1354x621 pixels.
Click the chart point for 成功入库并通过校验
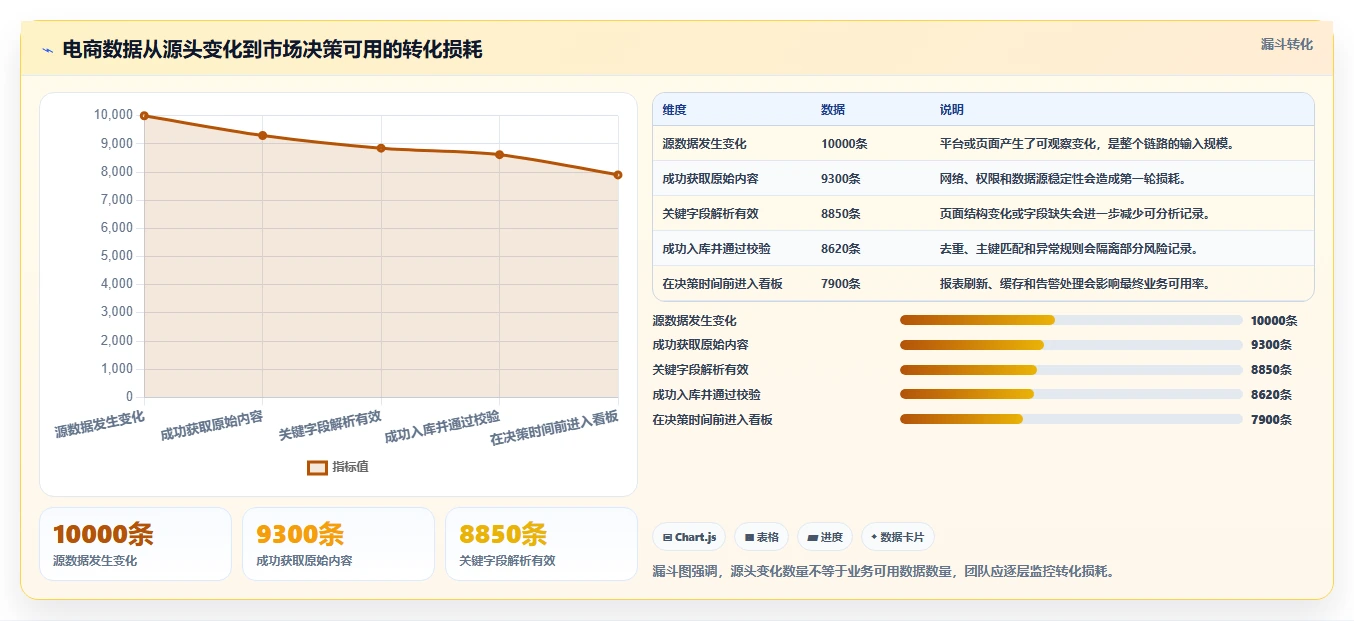click(x=499, y=154)
